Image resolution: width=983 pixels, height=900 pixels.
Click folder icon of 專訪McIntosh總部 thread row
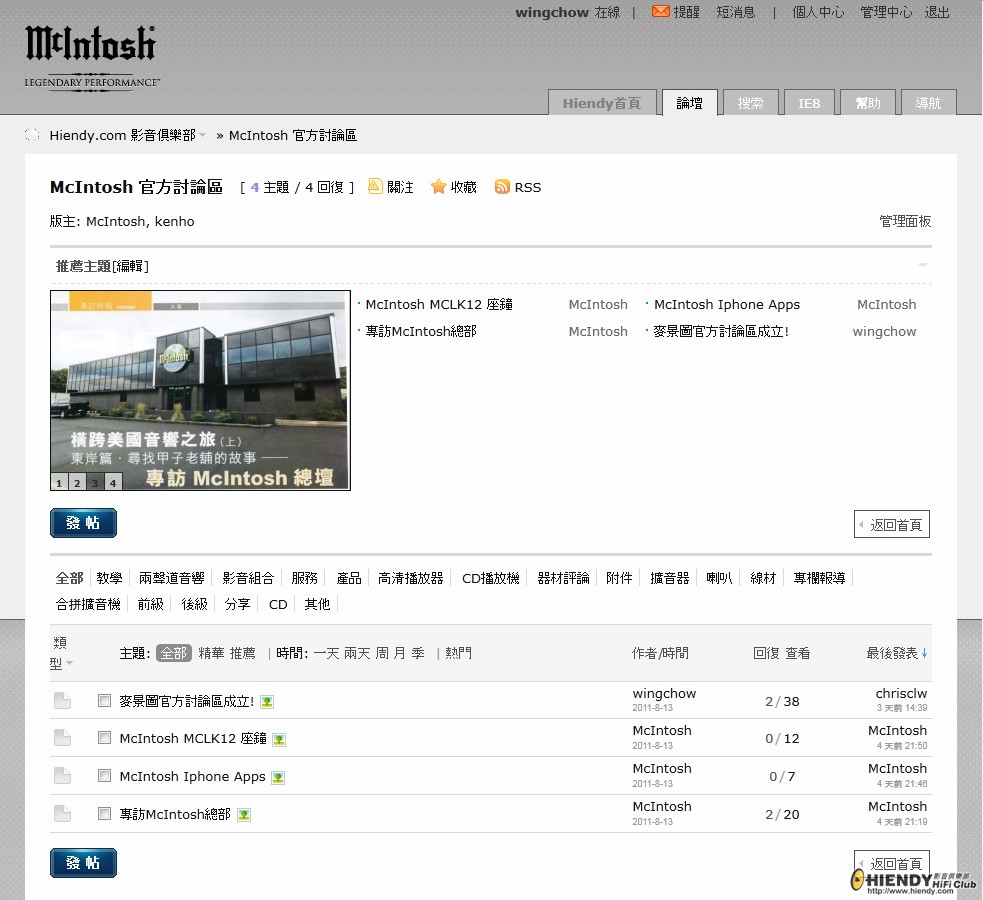[62, 814]
